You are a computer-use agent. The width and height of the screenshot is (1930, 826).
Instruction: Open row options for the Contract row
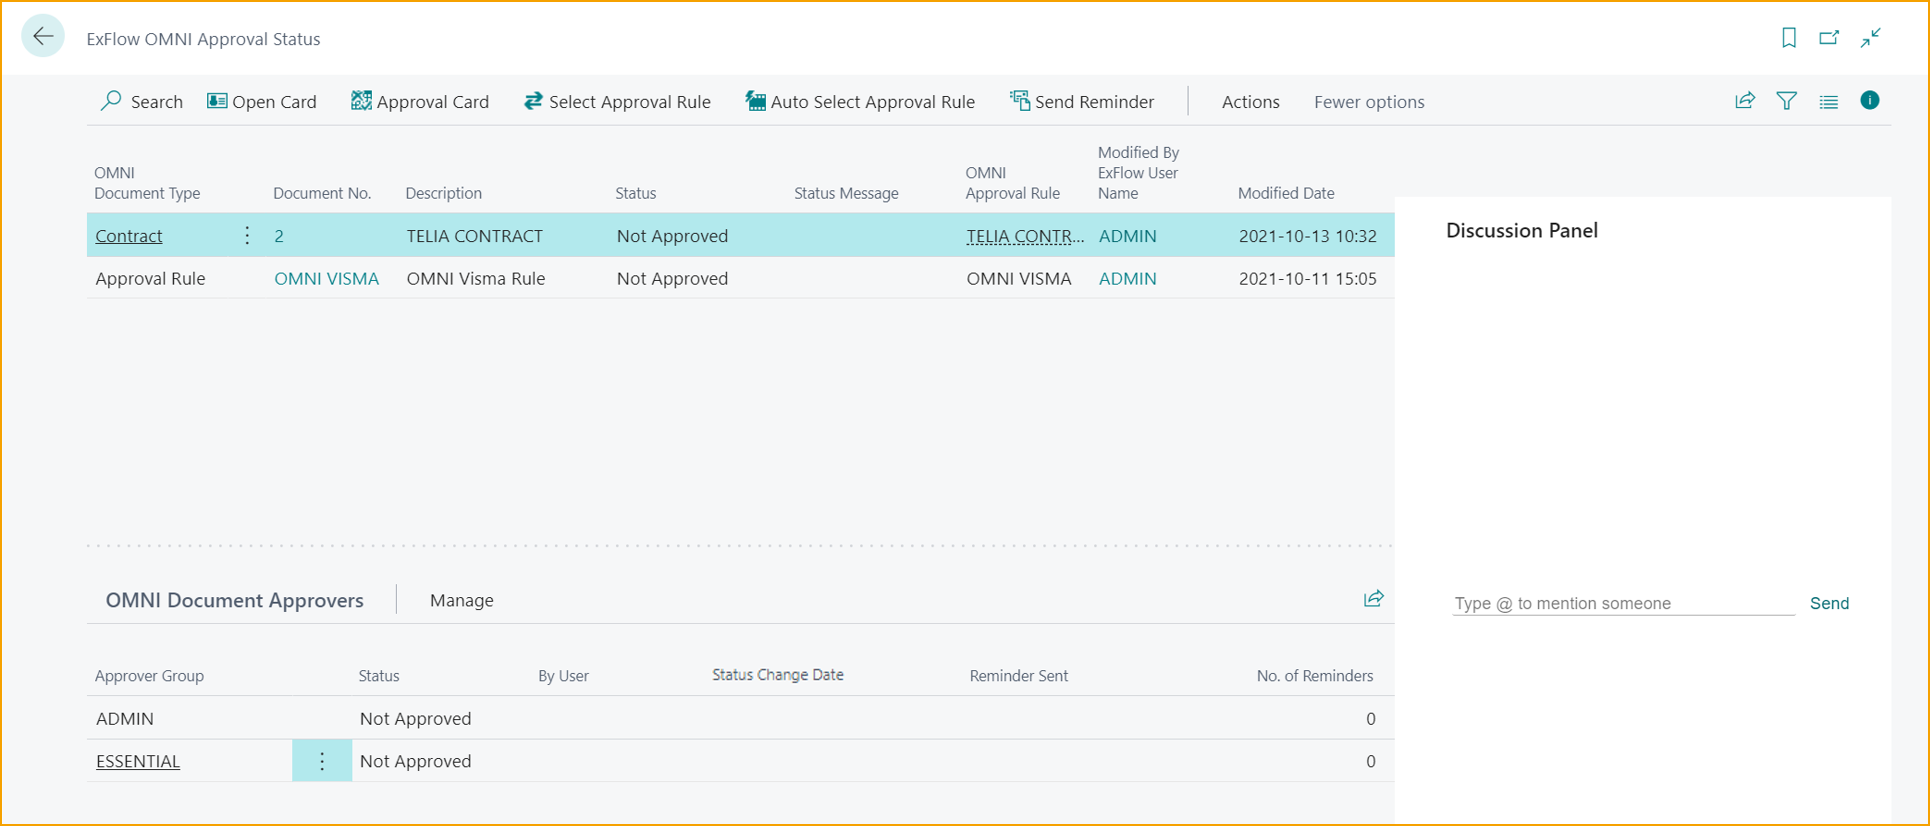tap(247, 236)
